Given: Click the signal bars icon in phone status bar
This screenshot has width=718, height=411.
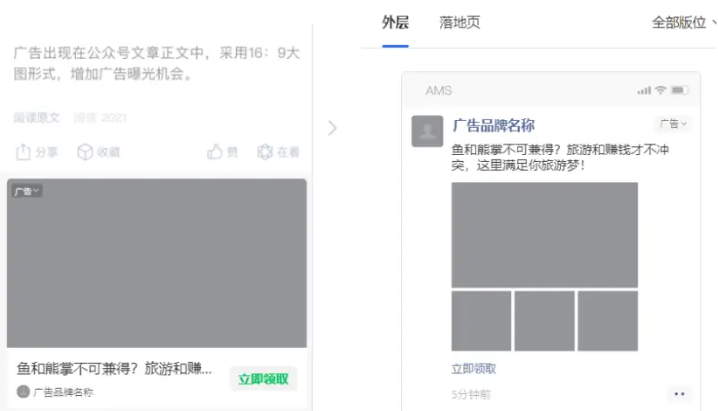Looking at the screenshot, I should [644, 91].
